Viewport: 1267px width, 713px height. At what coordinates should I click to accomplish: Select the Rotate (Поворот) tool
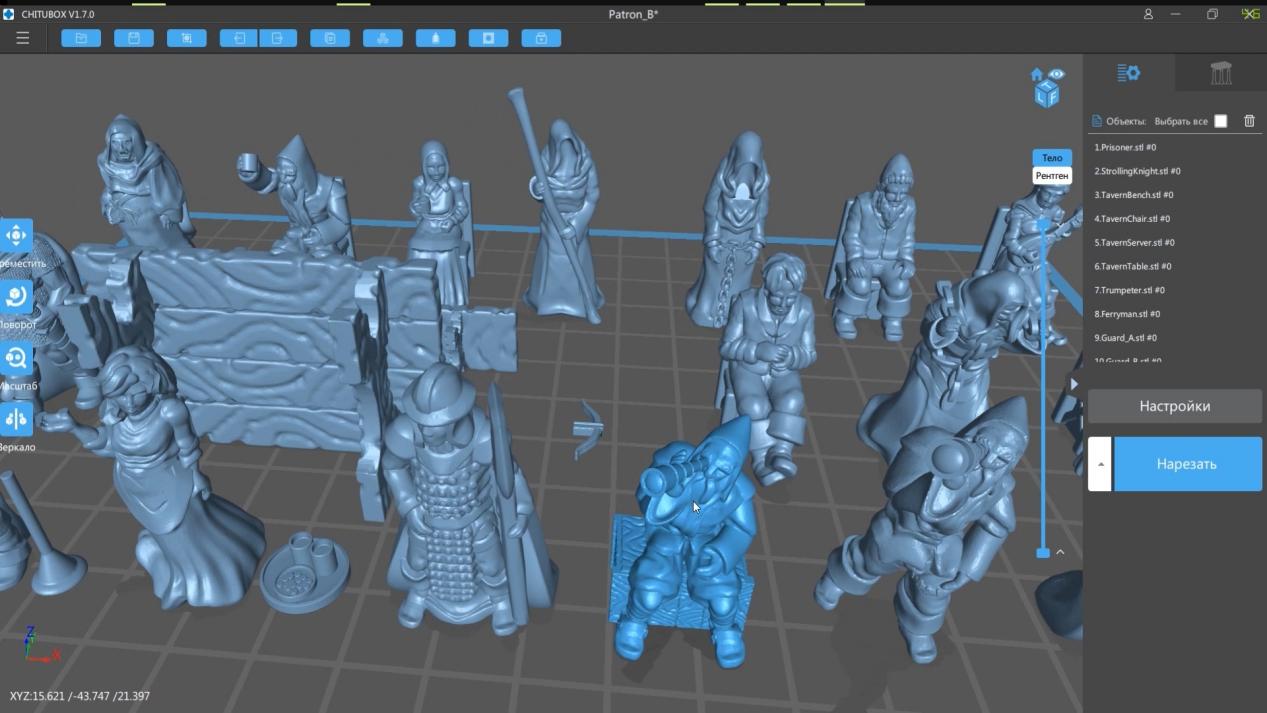pos(16,297)
